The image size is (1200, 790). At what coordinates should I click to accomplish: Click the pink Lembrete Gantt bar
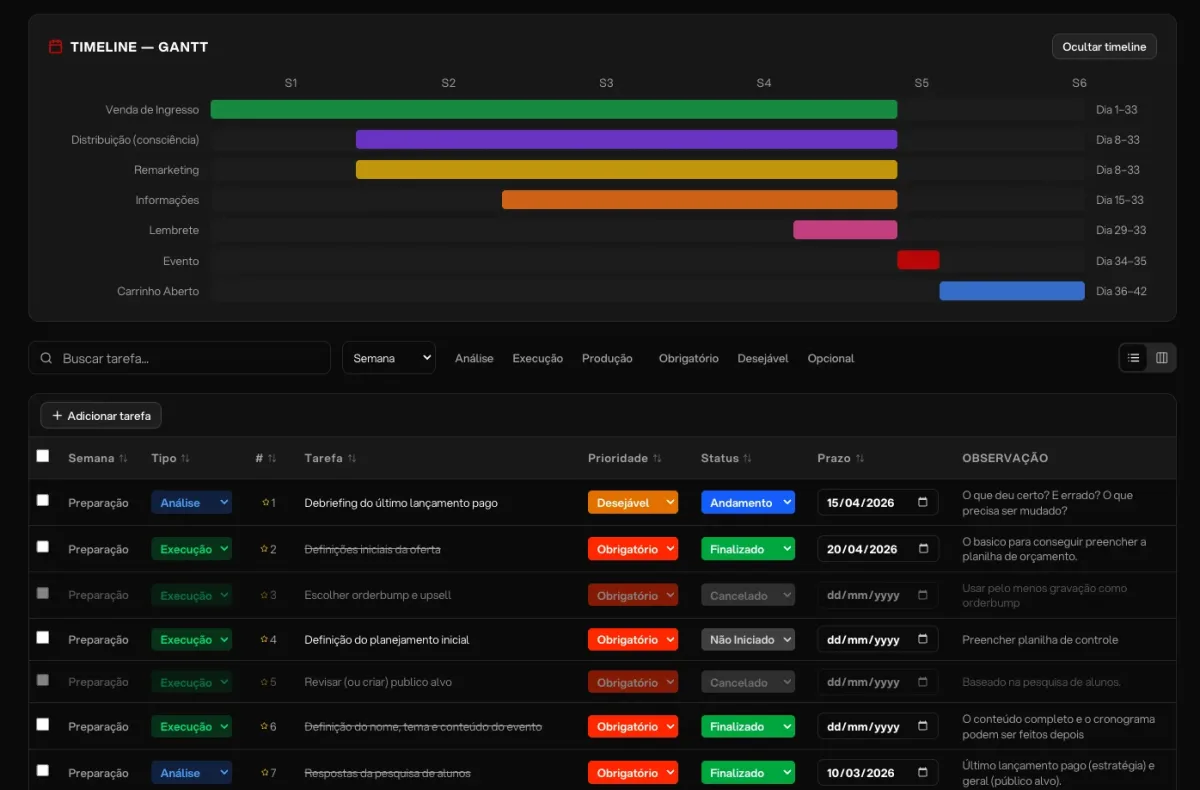(845, 230)
